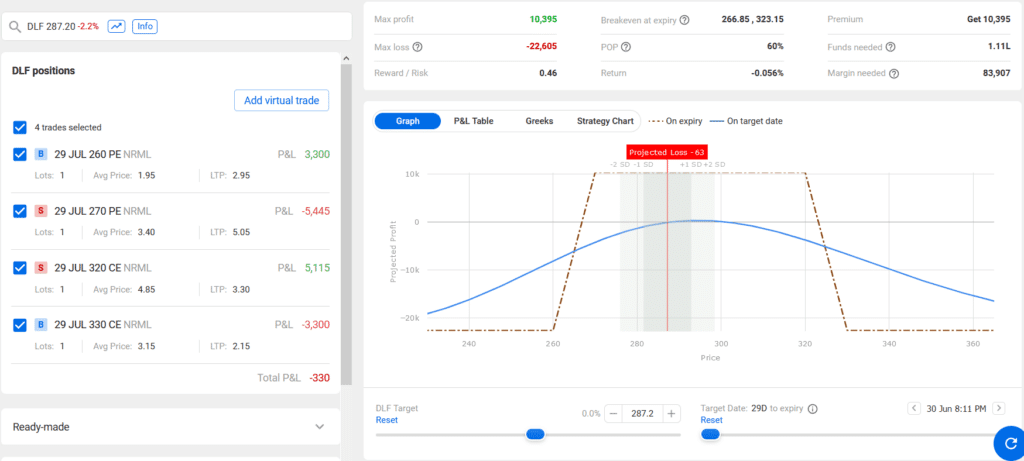Screen dimensions: 1024x461
Task: Reset the DLF Target
Action: coord(387,420)
